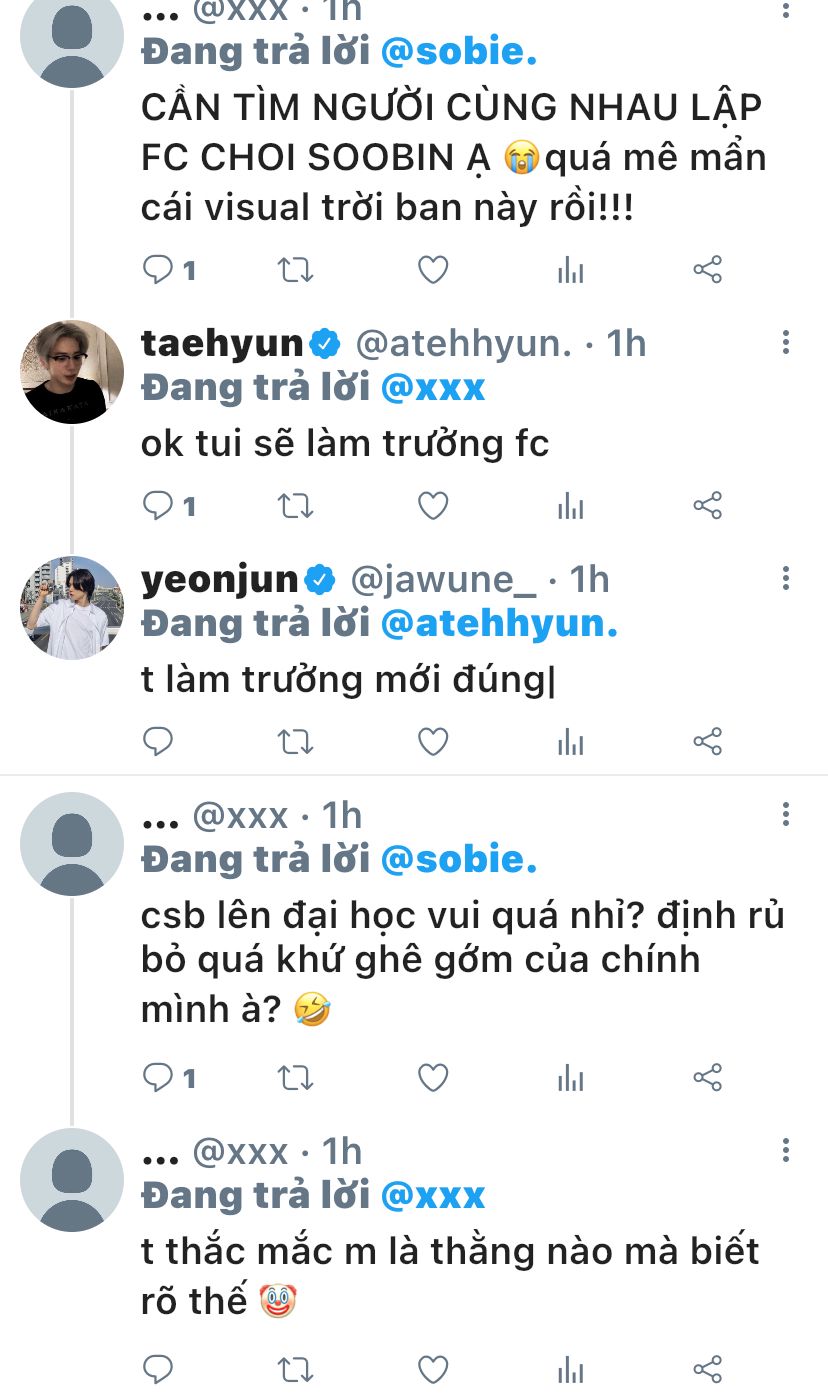The width and height of the screenshot is (828, 1394).
Task: Like yeonjun's reply tweet
Action: [x=432, y=742]
